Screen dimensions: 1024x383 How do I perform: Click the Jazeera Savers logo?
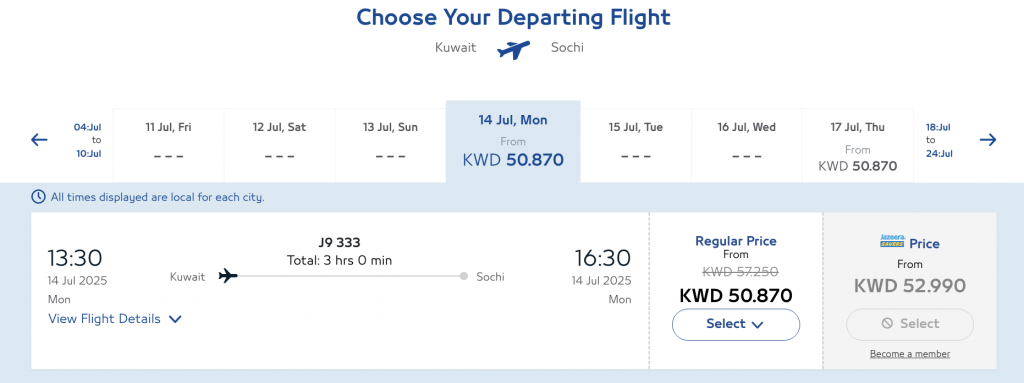click(892, 241)
